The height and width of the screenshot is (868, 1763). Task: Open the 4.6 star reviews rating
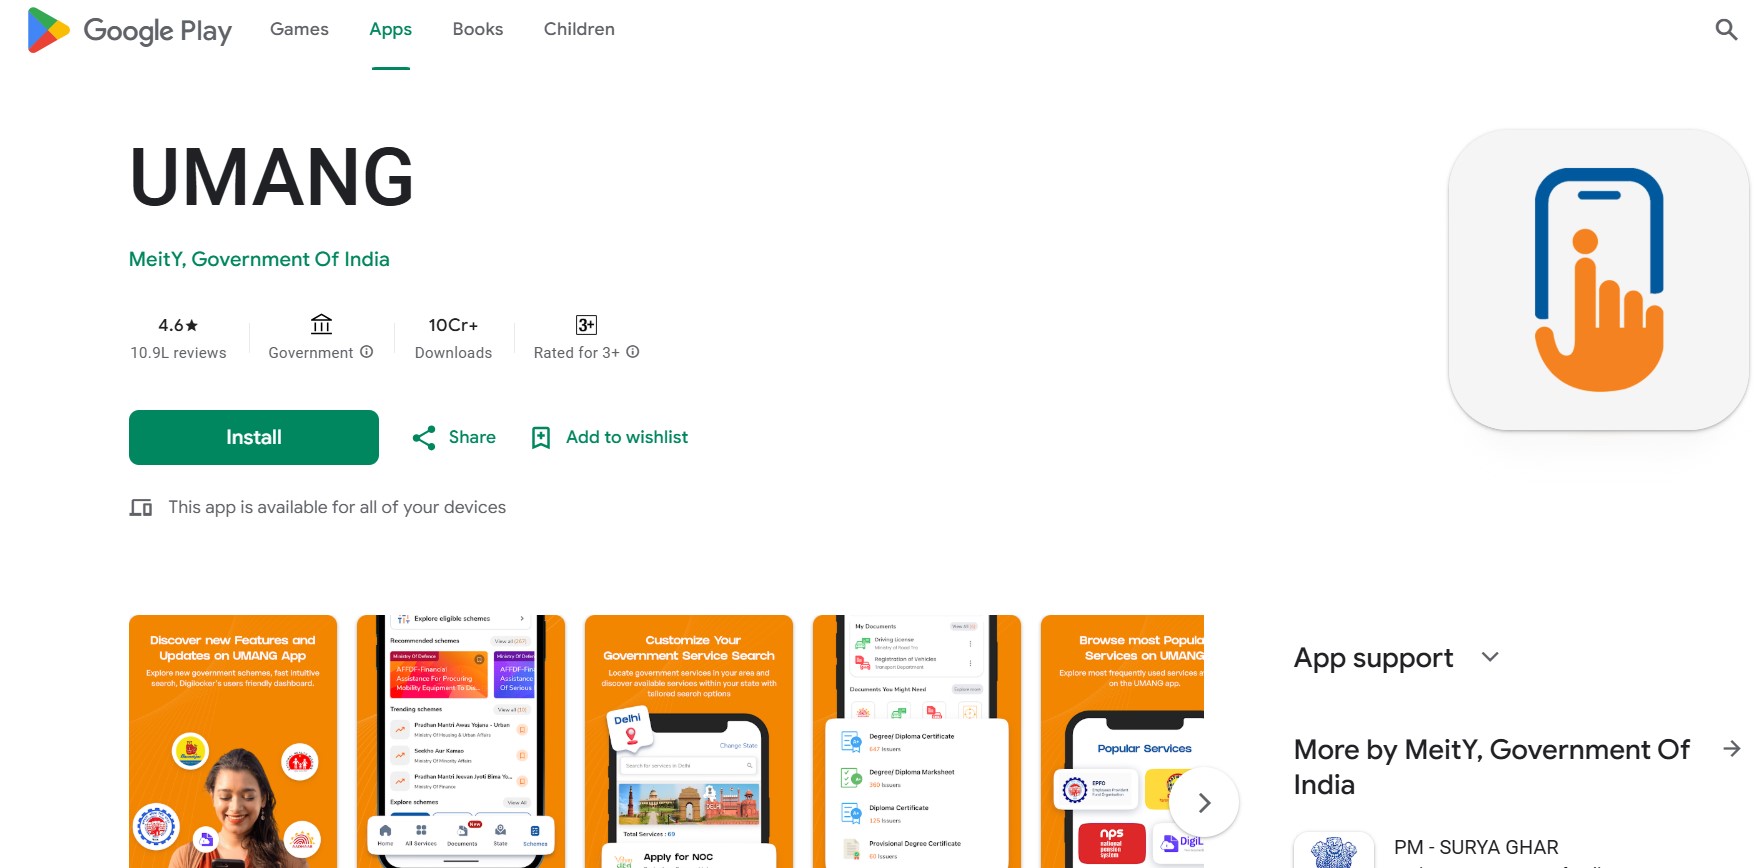(x=178, y=338)
